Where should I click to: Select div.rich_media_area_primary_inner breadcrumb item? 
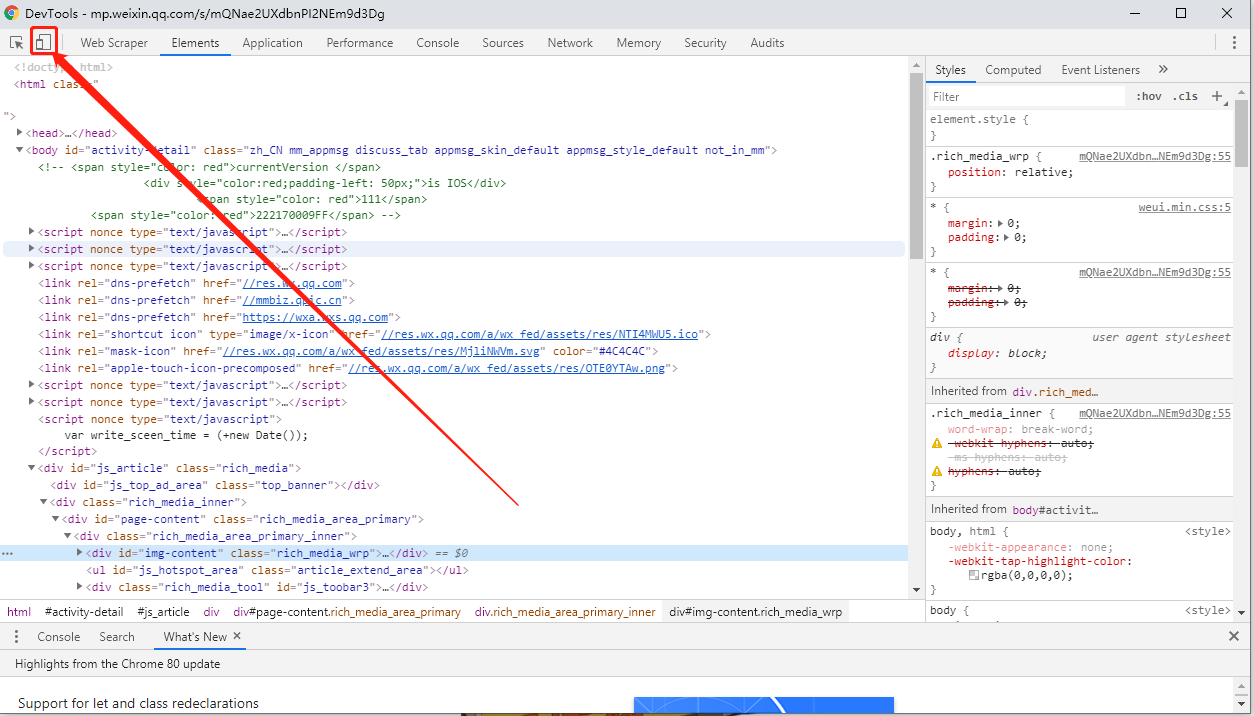[565, 612]
